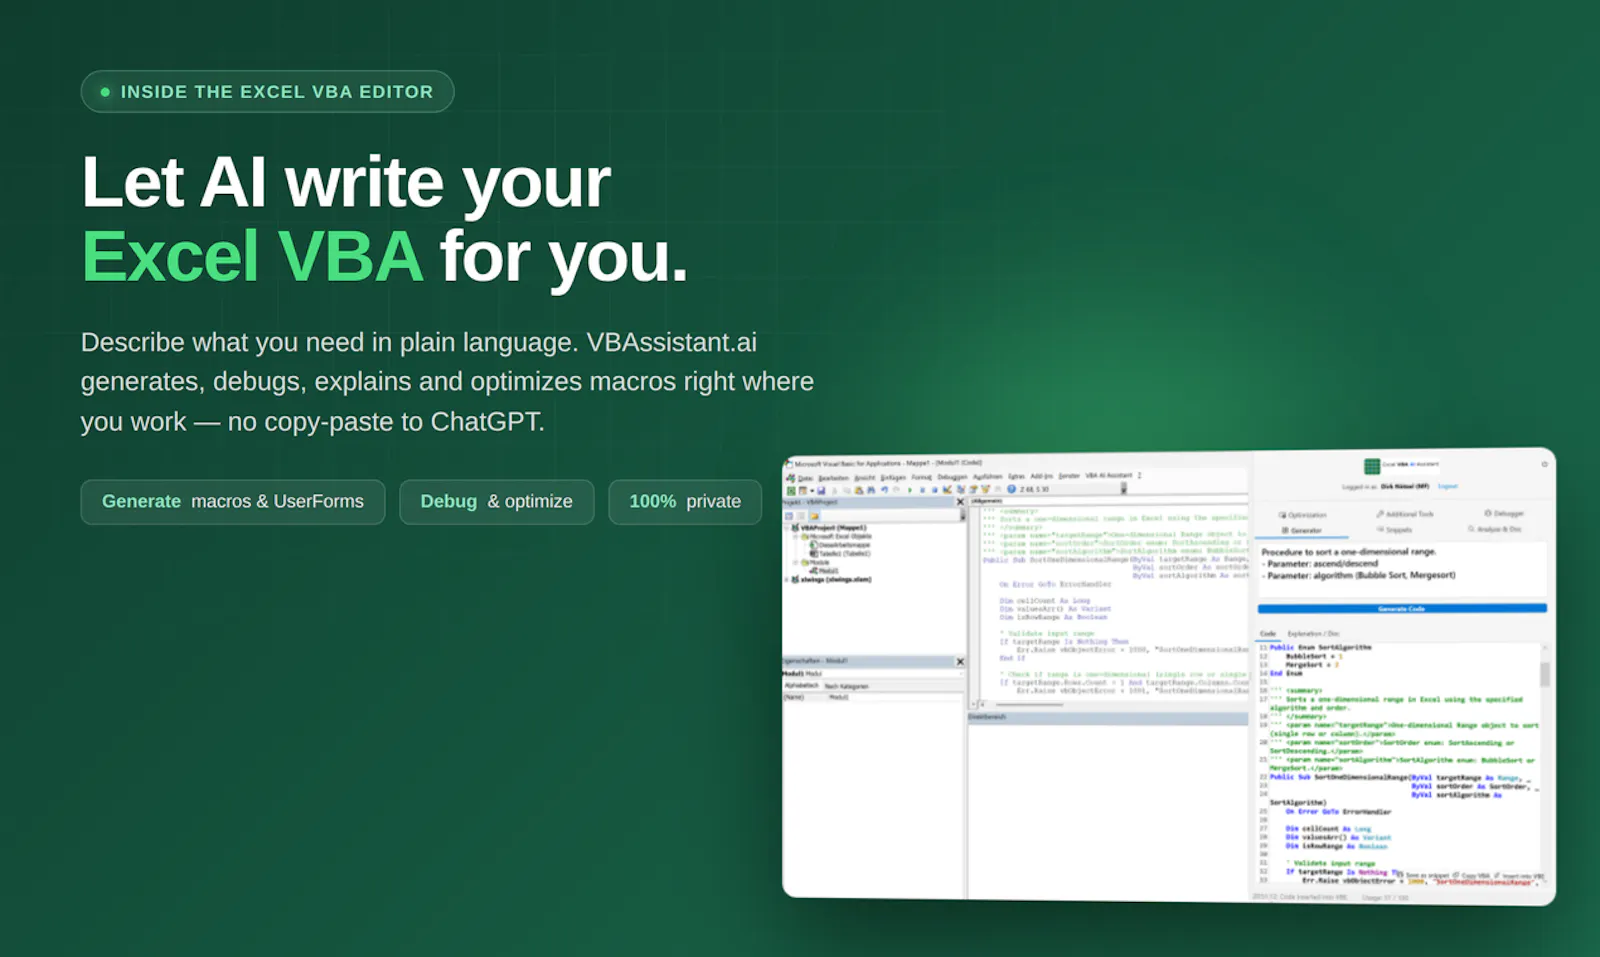1600x957 pixels.
Task: Open the Debuggen menu in VBA editor
Action: click(952, 477)
